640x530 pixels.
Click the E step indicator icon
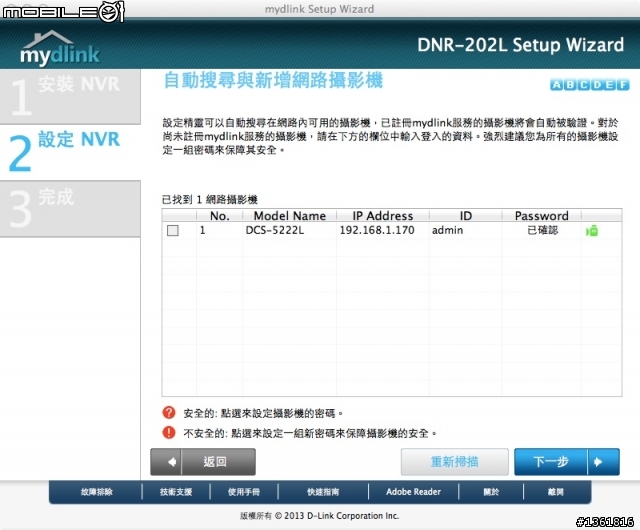(x=609, y=85)
